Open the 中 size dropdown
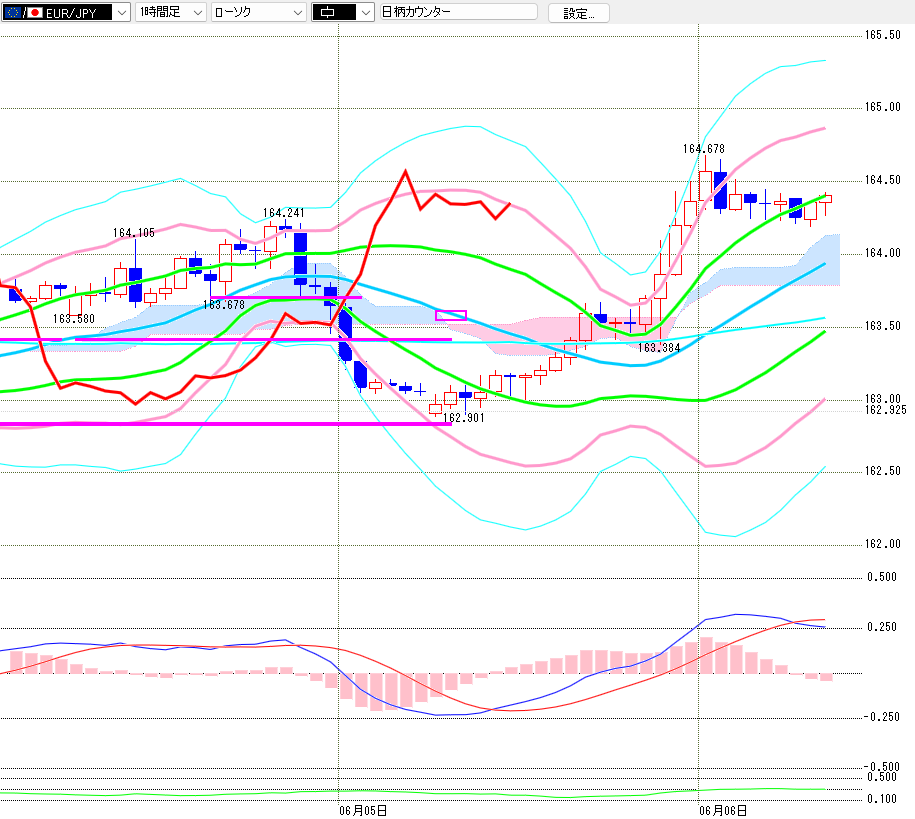This screenshot has height=819, width=915. pyautogui.click(x=343, y=12)
